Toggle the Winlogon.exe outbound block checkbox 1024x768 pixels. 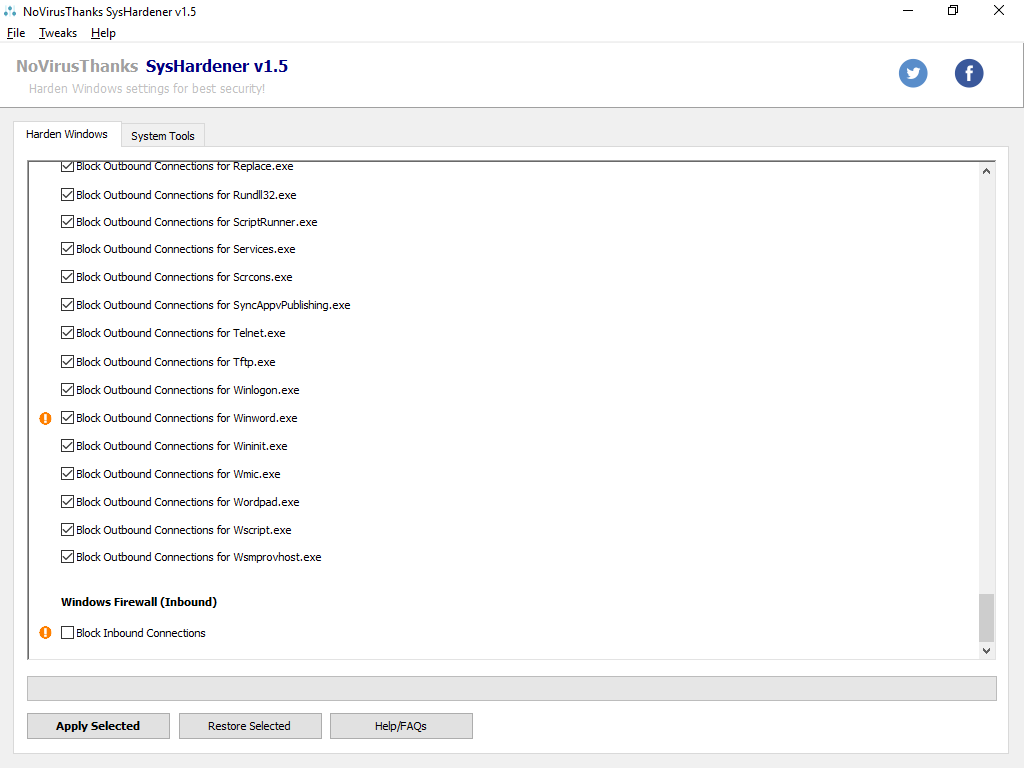67,390
